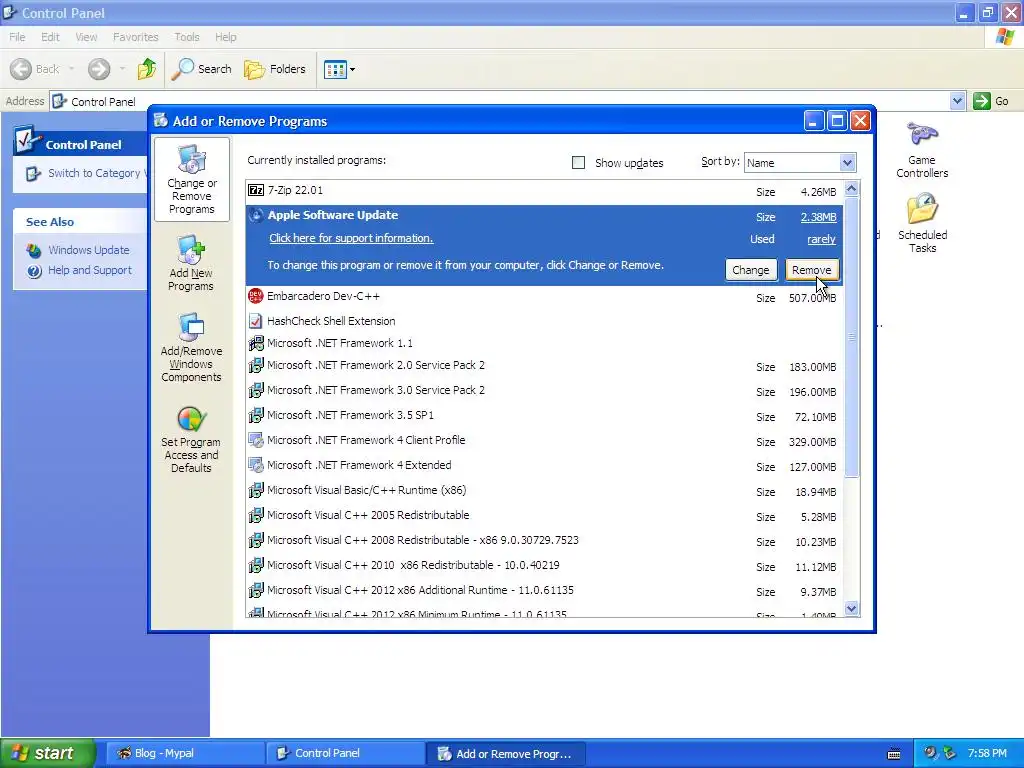Expand the Address bar dropdown arrow
Screen dimensions: 1024x768
coord(957,101)
